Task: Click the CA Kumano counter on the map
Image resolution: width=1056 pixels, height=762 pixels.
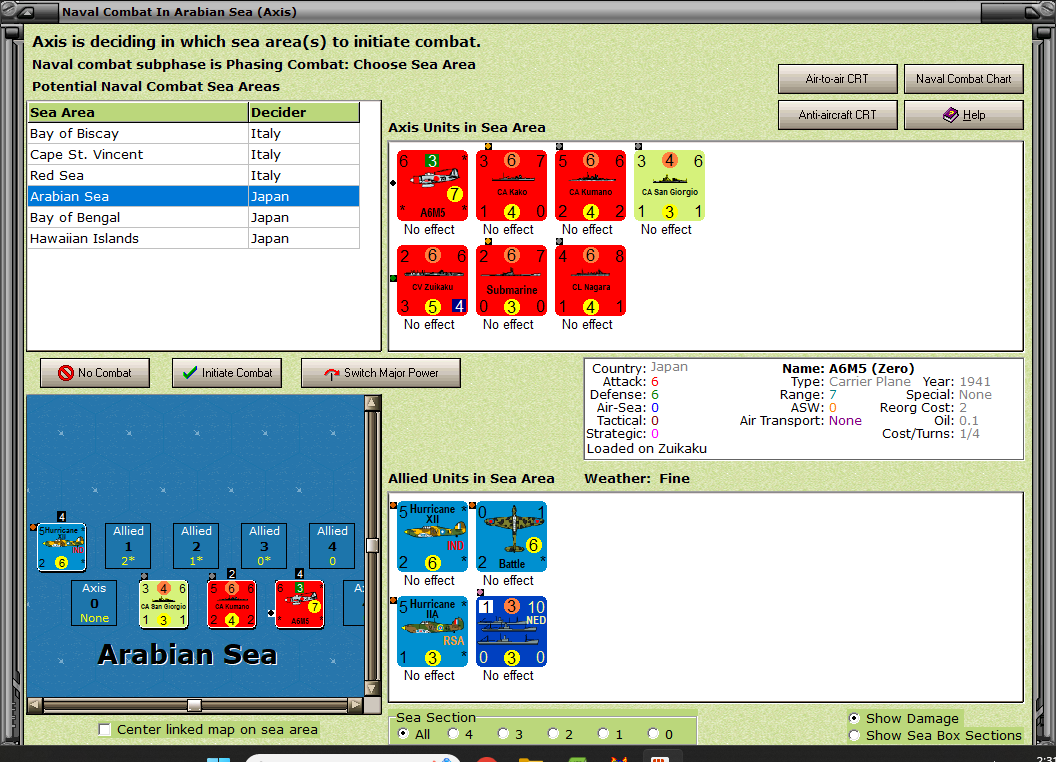Action: tap(232, 604)
